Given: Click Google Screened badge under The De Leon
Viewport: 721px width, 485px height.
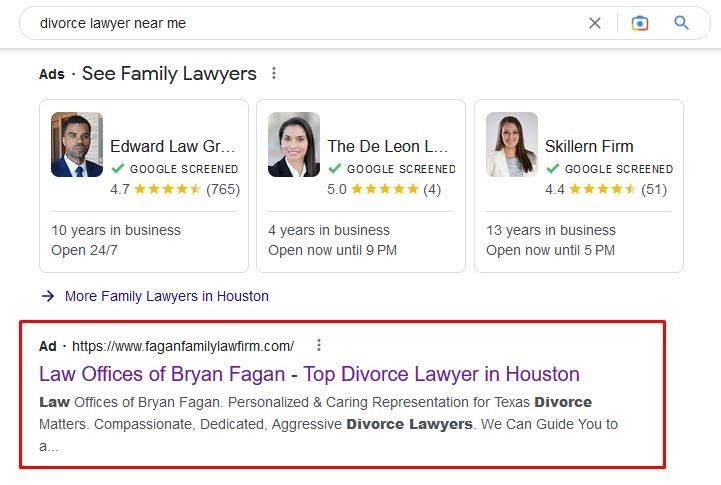Looking at the screenshot, I should point(392,169).
